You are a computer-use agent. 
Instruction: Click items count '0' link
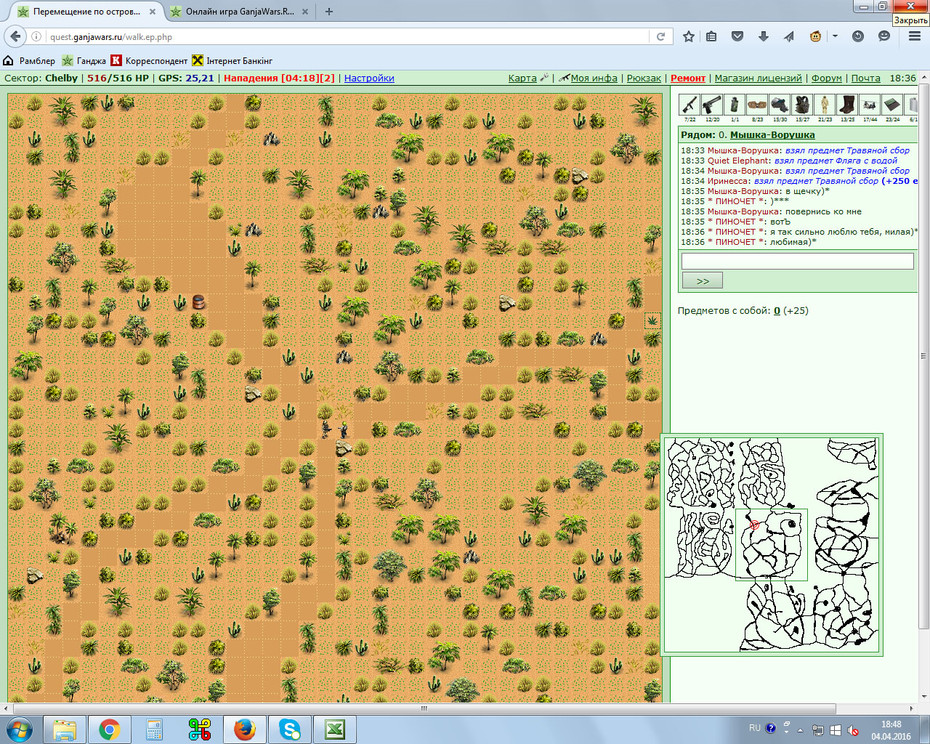777,311
